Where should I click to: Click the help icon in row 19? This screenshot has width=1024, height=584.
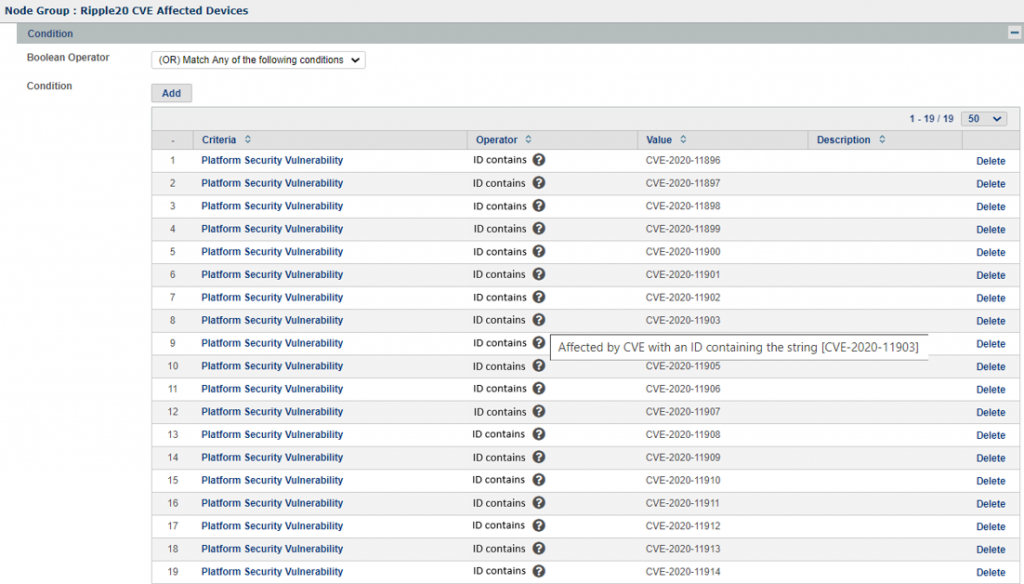(539, 571)
